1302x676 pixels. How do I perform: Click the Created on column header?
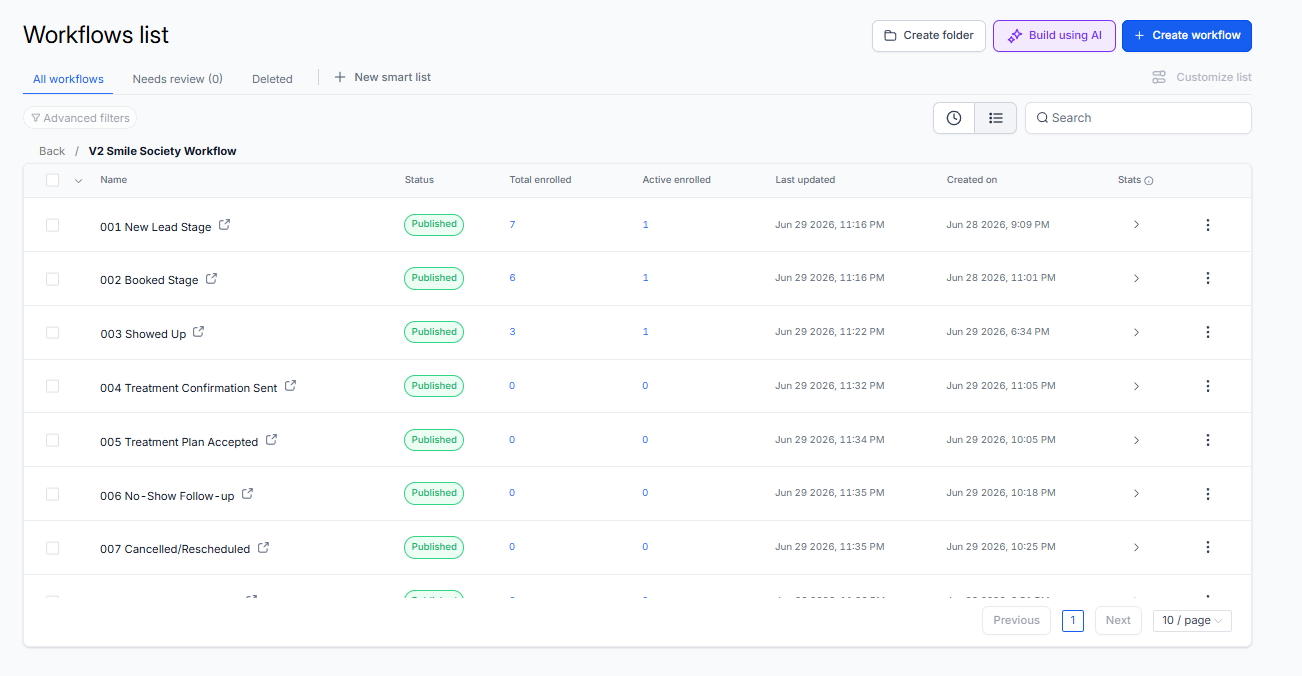point(972,180)
